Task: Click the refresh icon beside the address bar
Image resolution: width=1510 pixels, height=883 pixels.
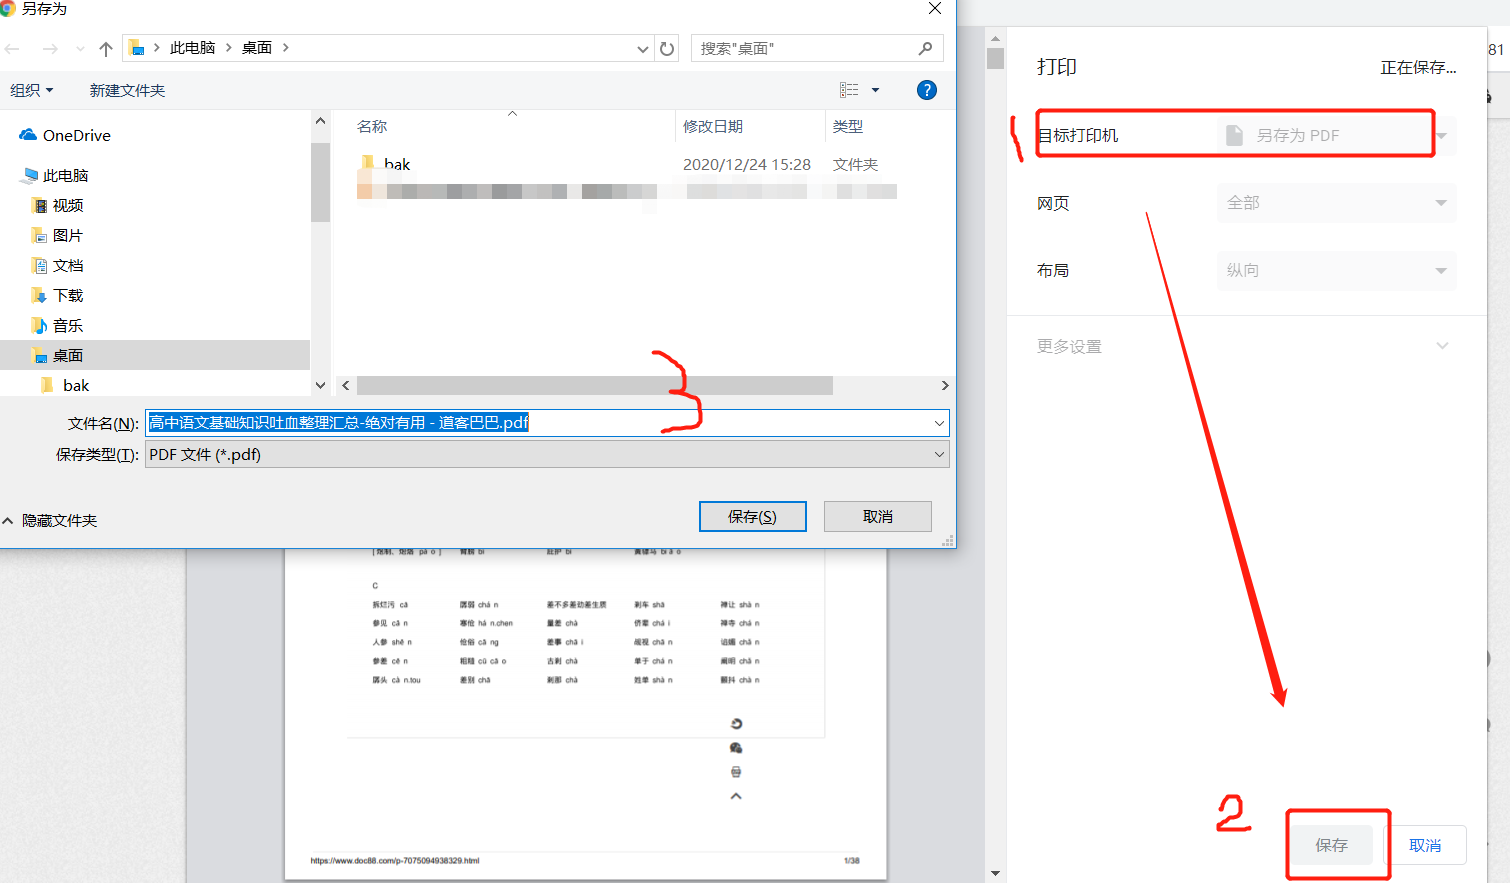Action: click(667, 47)
